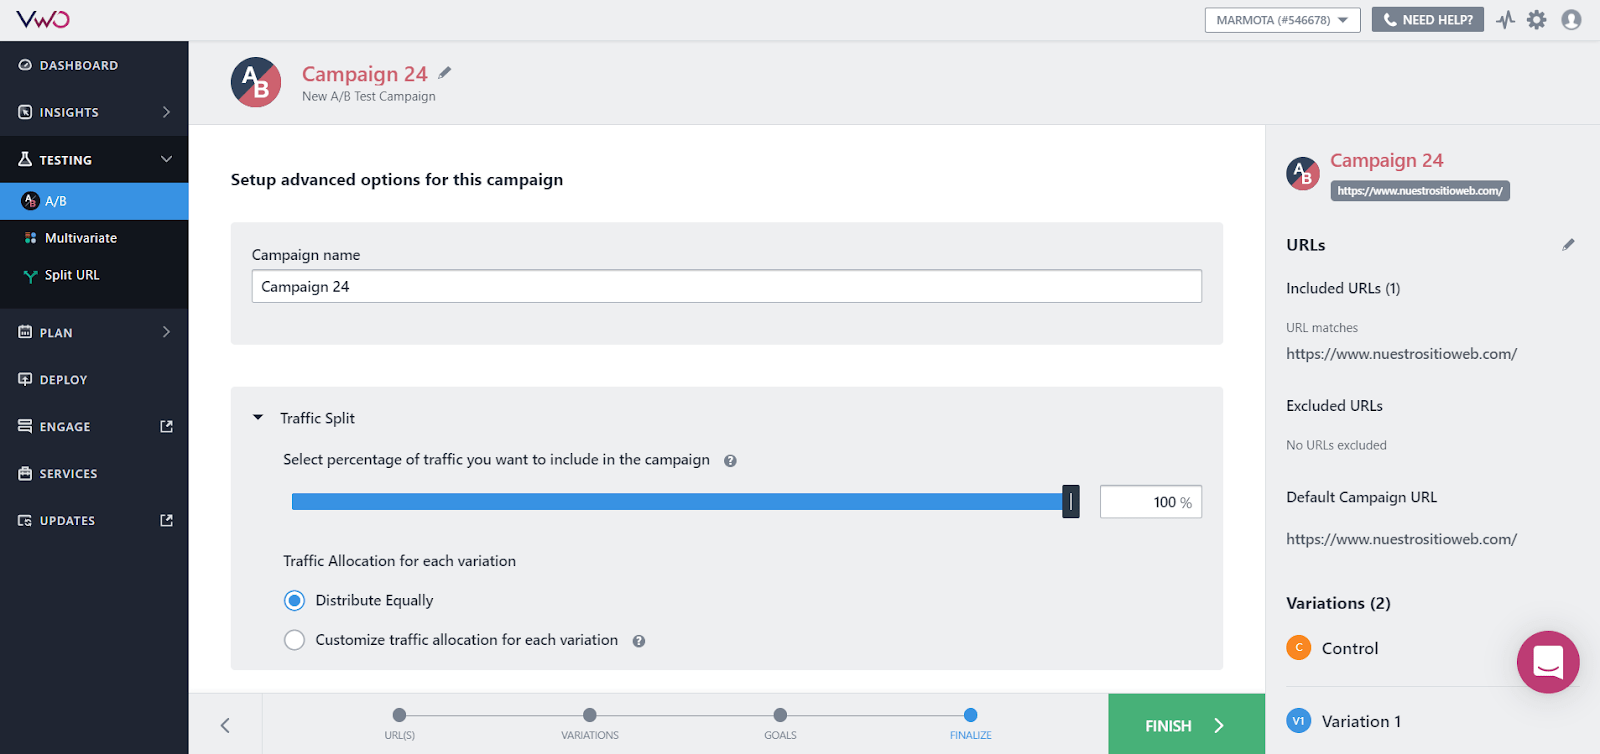
Task: Go back with the left arrow
Action: point(225,725)
